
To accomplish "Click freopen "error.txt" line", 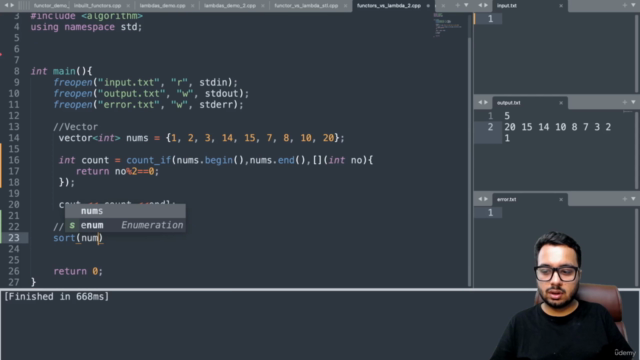I will tap(148, 105).
